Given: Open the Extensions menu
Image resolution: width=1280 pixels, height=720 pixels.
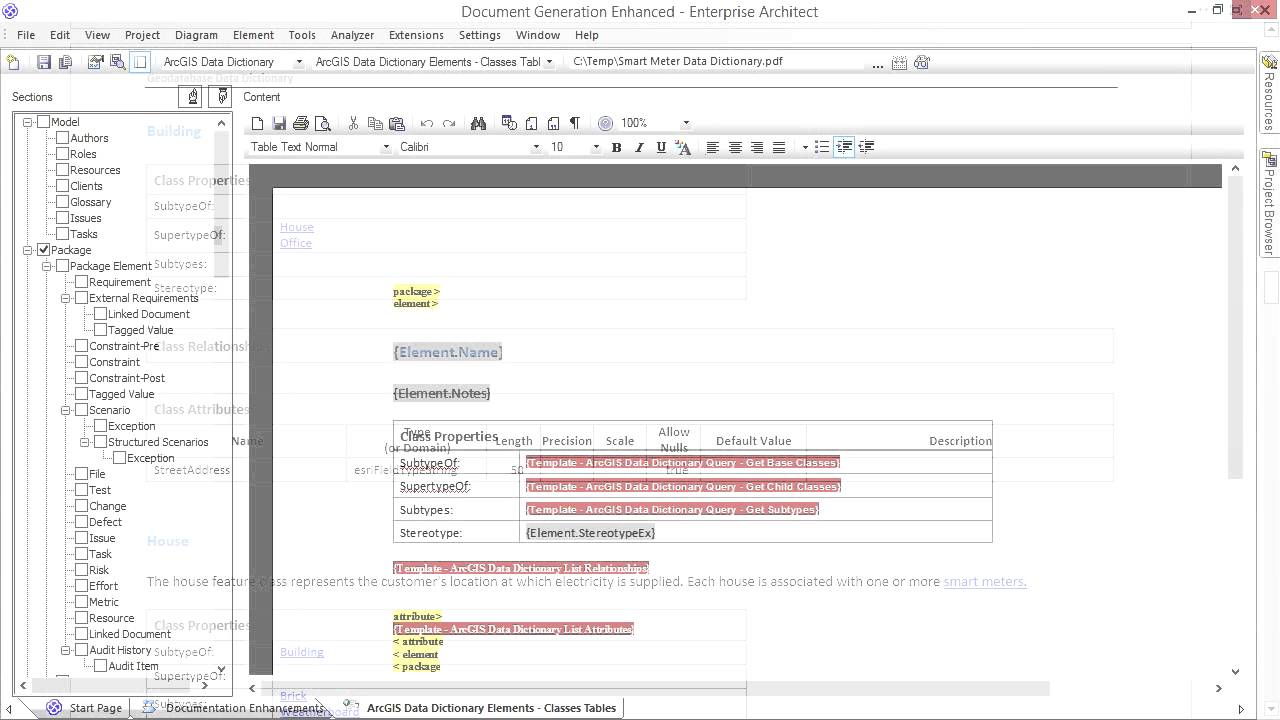Looking at the screenshot, I should tap(416, 35).
